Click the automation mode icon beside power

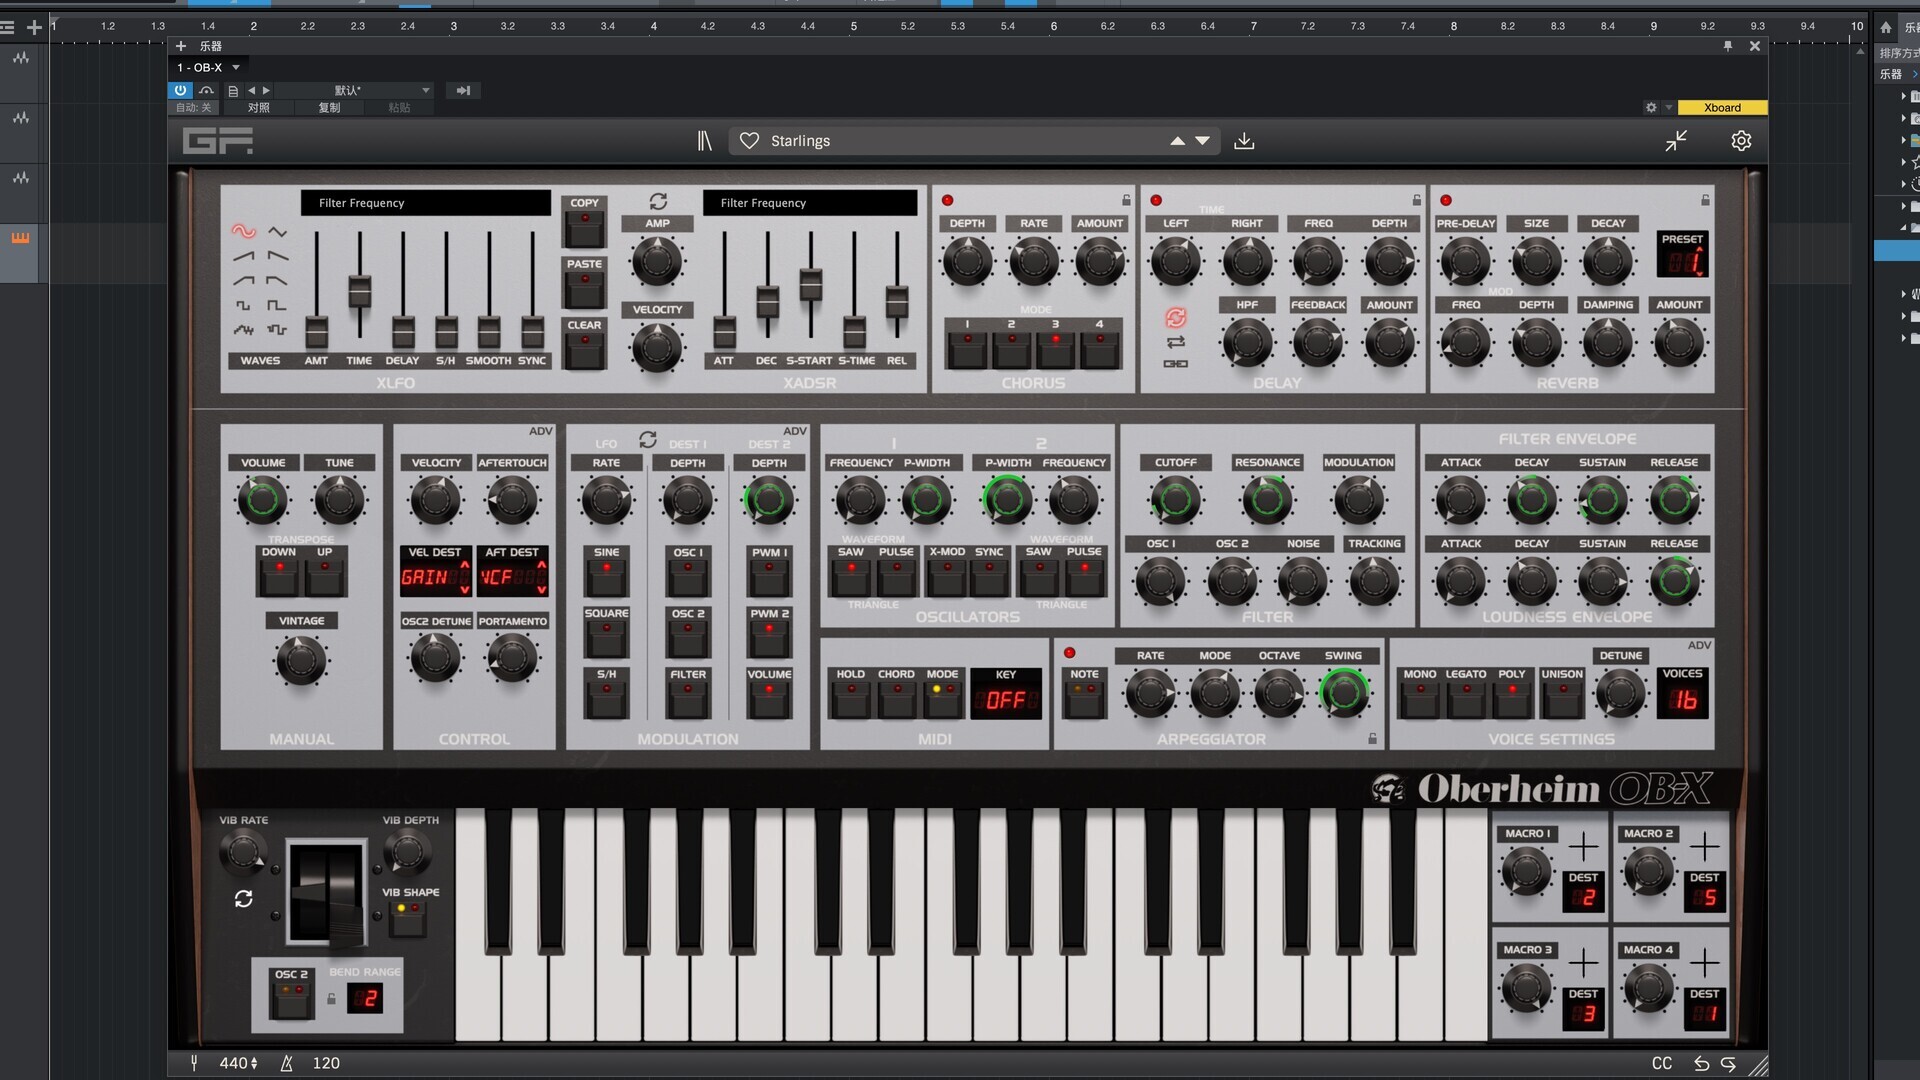point(206,90)
